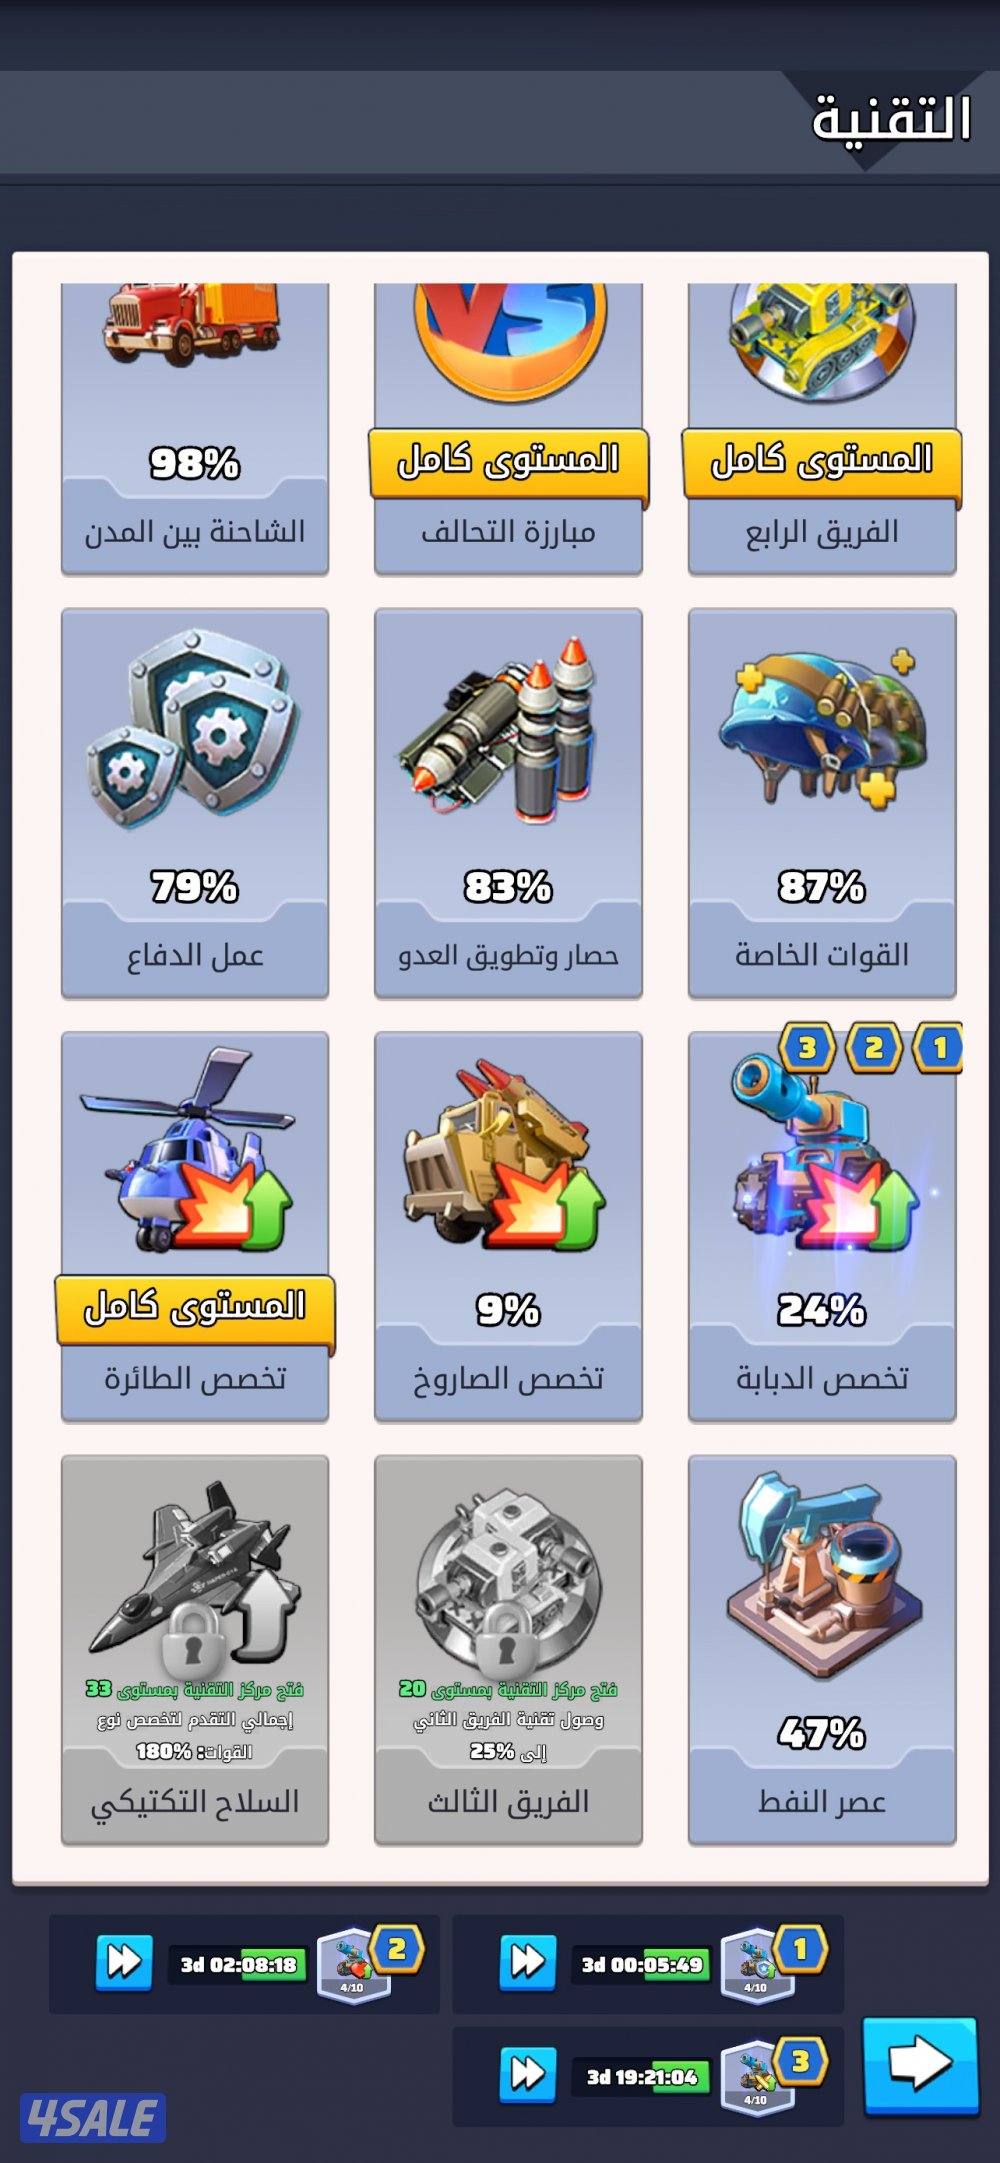Viewport: 1000px width, 2163px height.
Task: Open the missile truck specialization at 9%
Action: click(x=508, y=1226)
